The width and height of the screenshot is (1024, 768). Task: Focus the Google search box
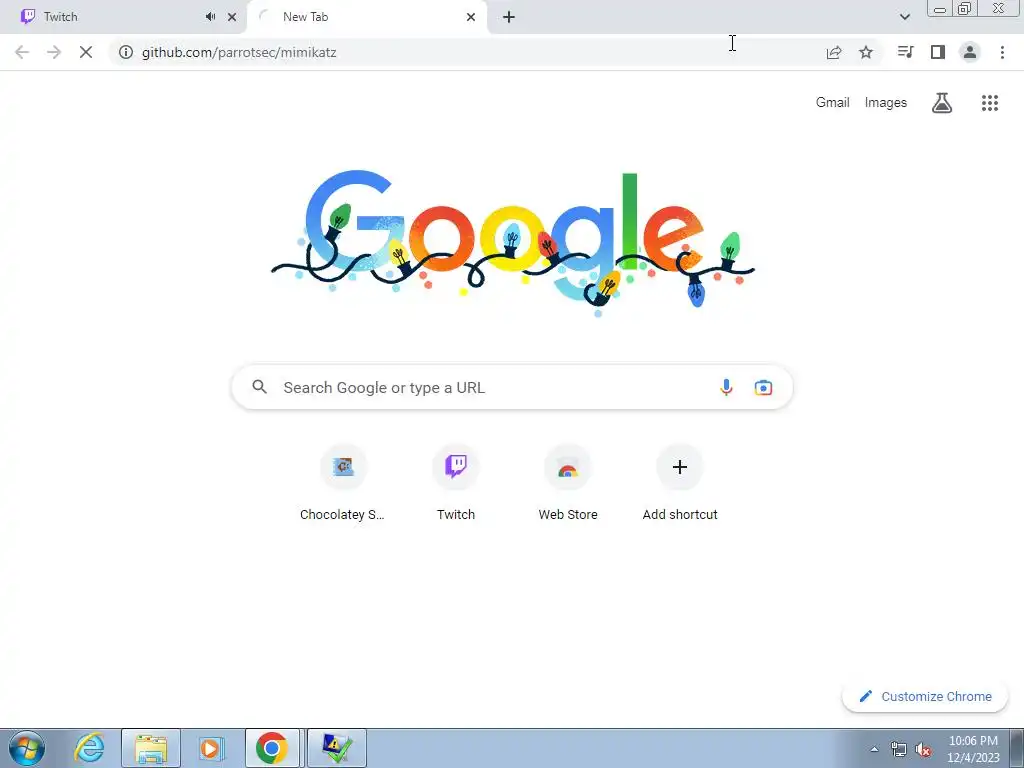512,387
